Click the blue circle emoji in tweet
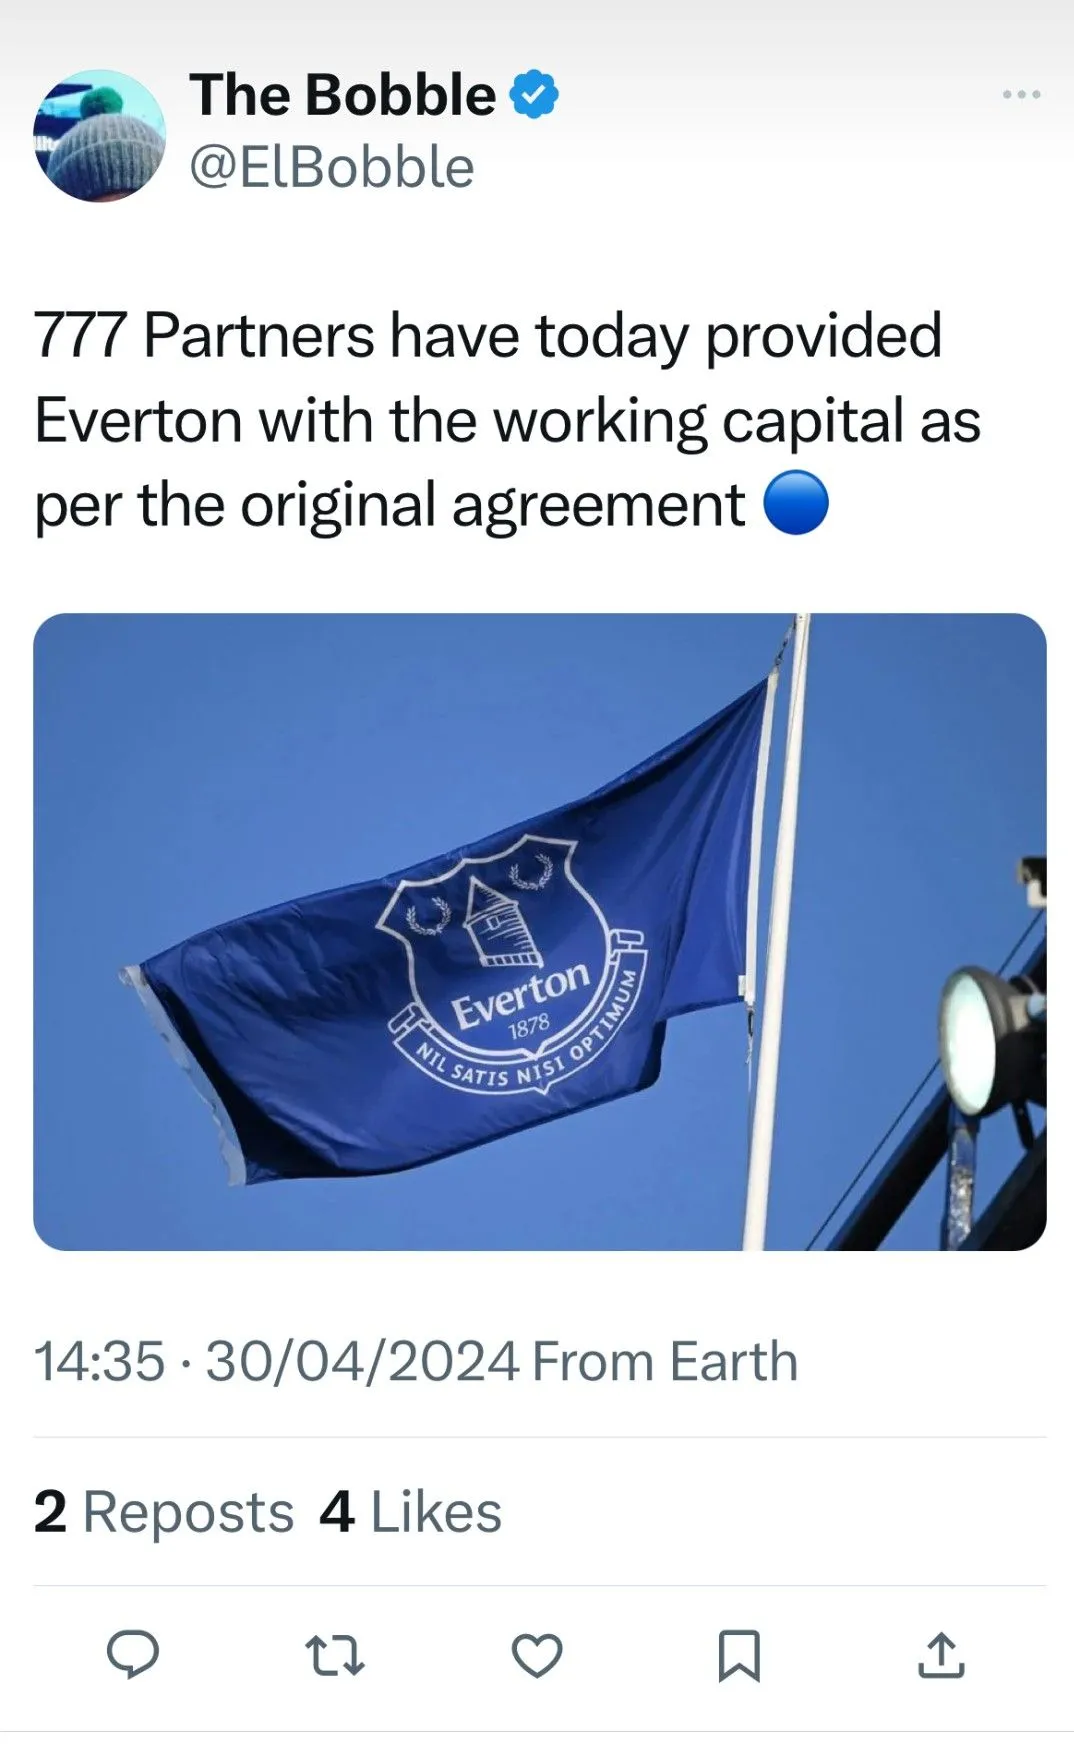This screenshot has width=1074, height=1744. (796, 503)
